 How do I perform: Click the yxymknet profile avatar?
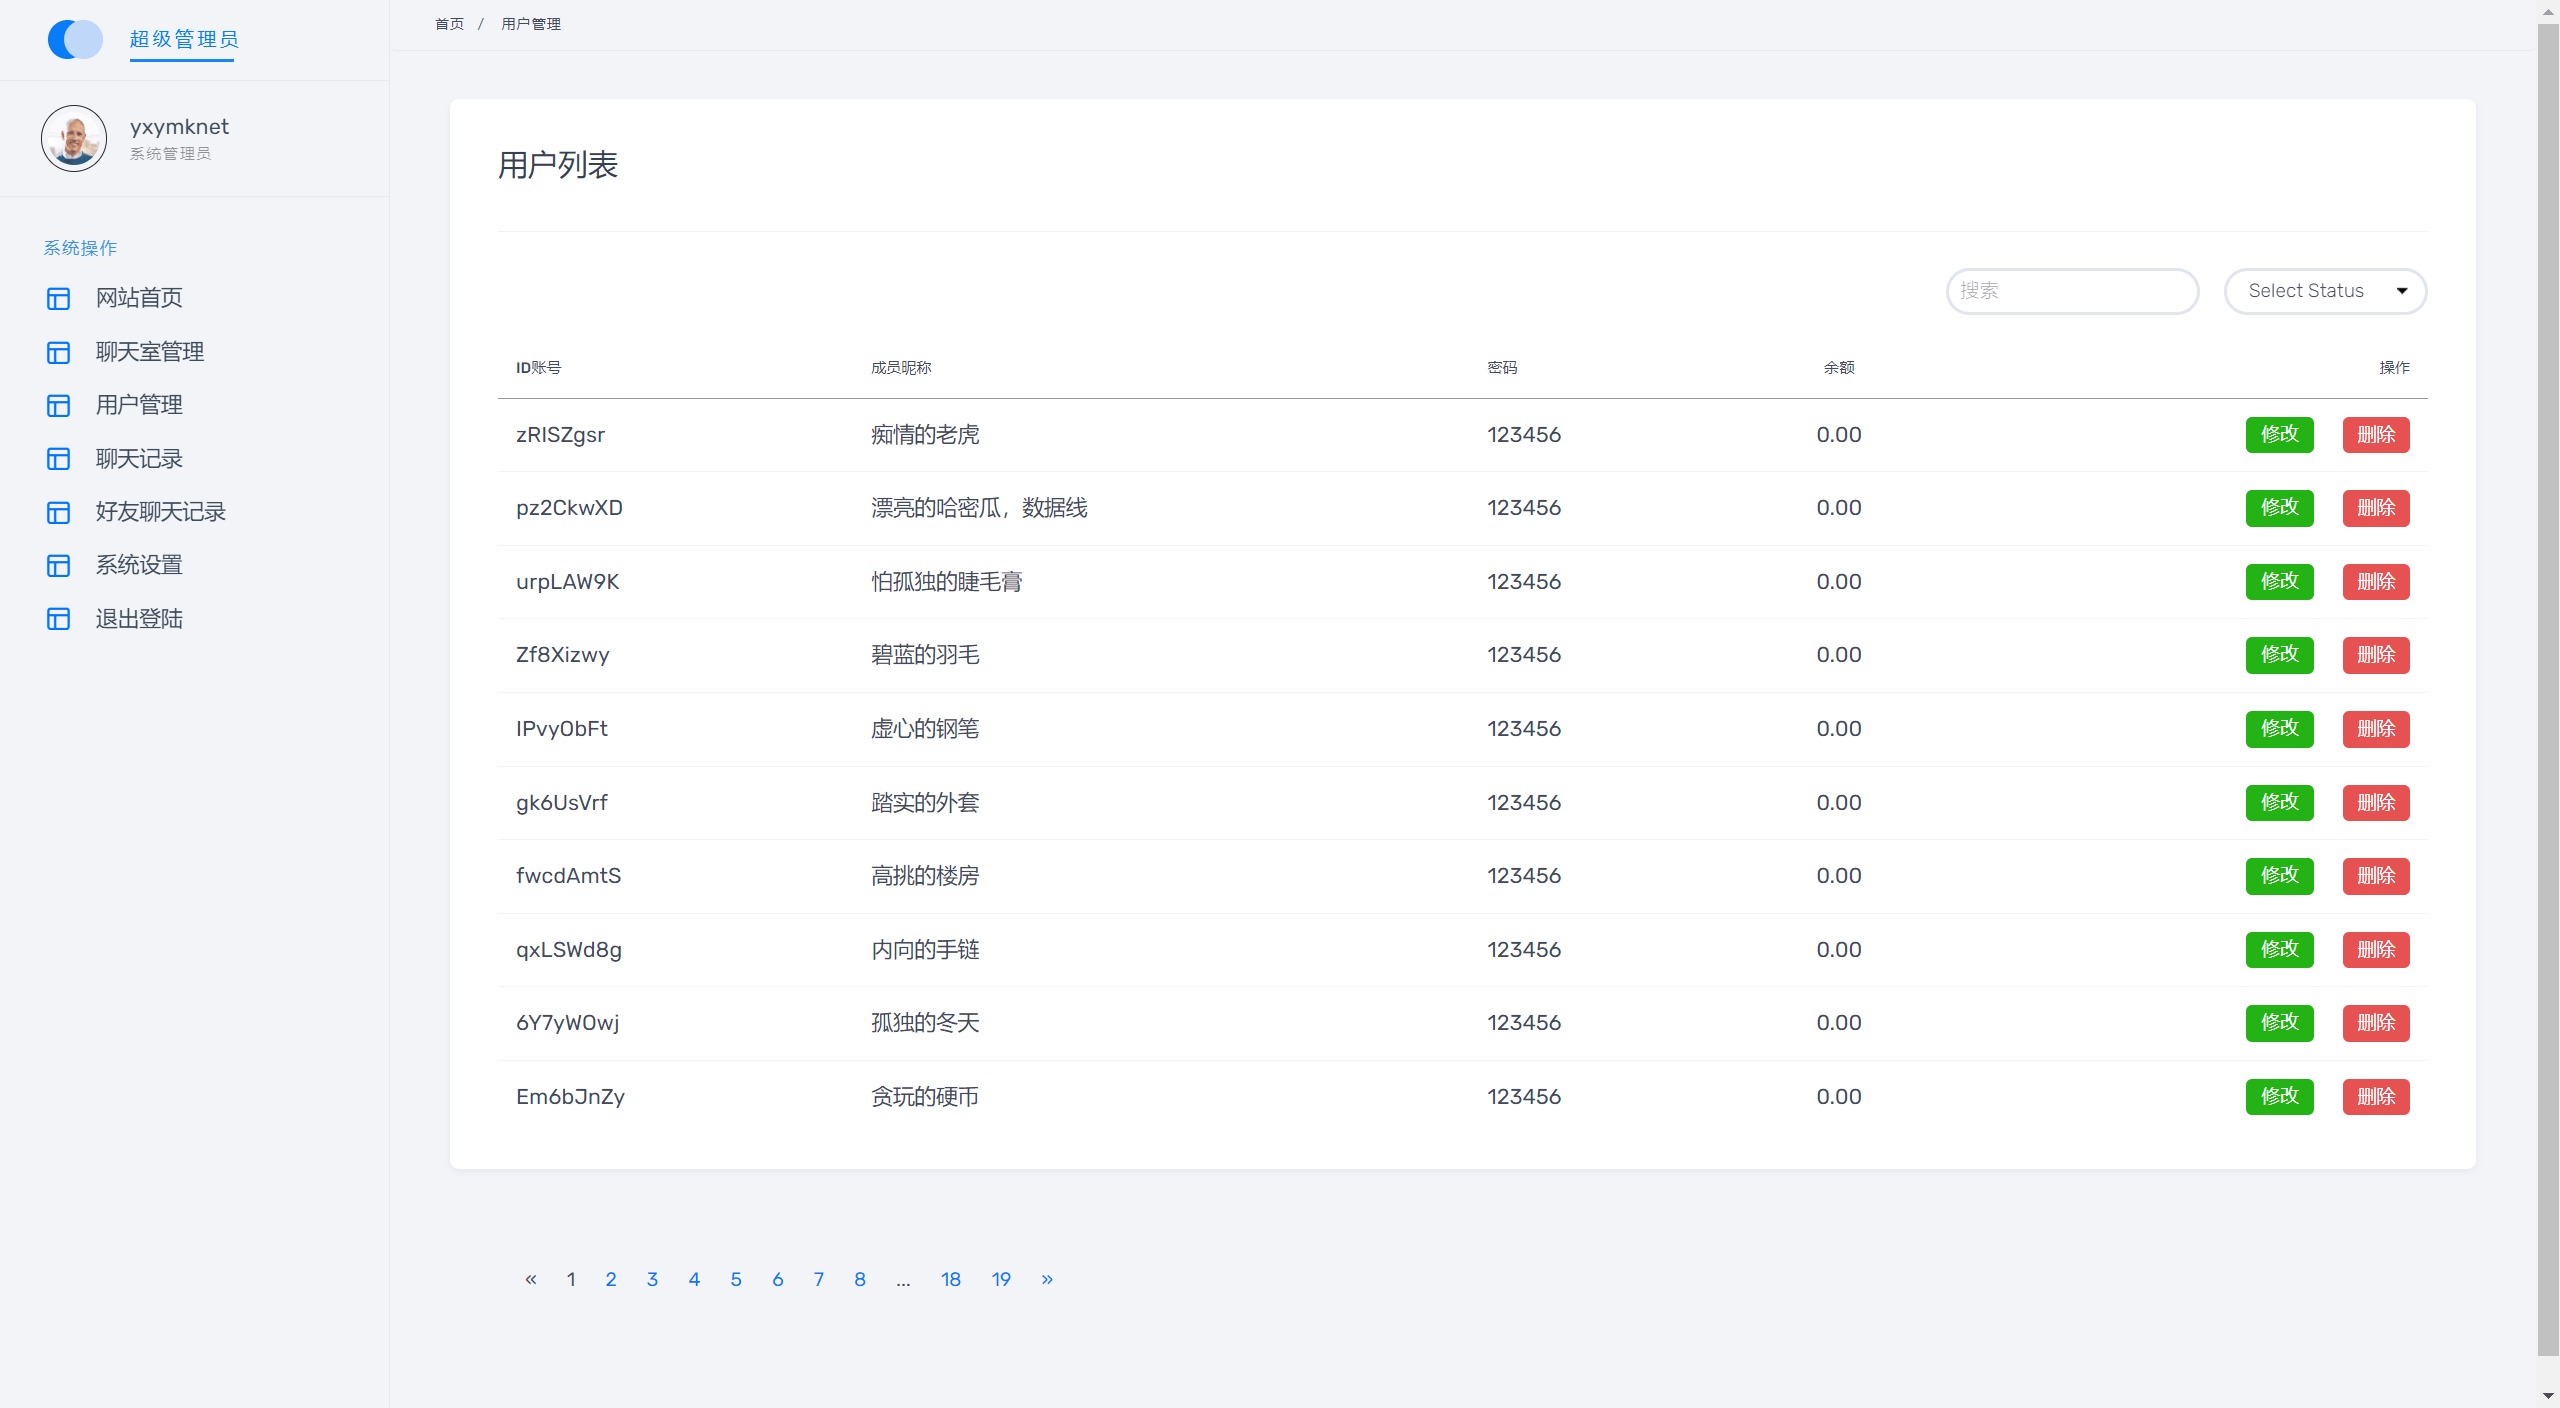[74, 139]
